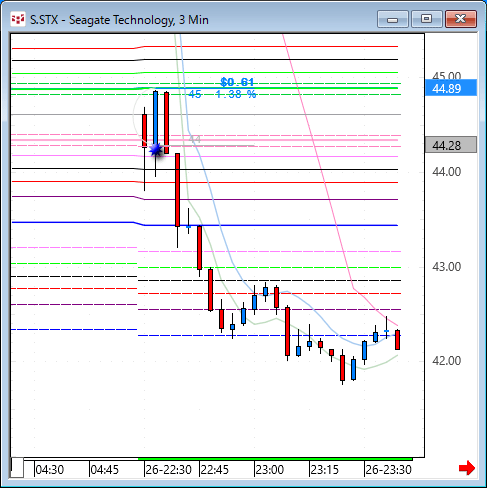Click the 1.38 % measurement text
This screenshot has height=488, width=487.
pos(236,94)
